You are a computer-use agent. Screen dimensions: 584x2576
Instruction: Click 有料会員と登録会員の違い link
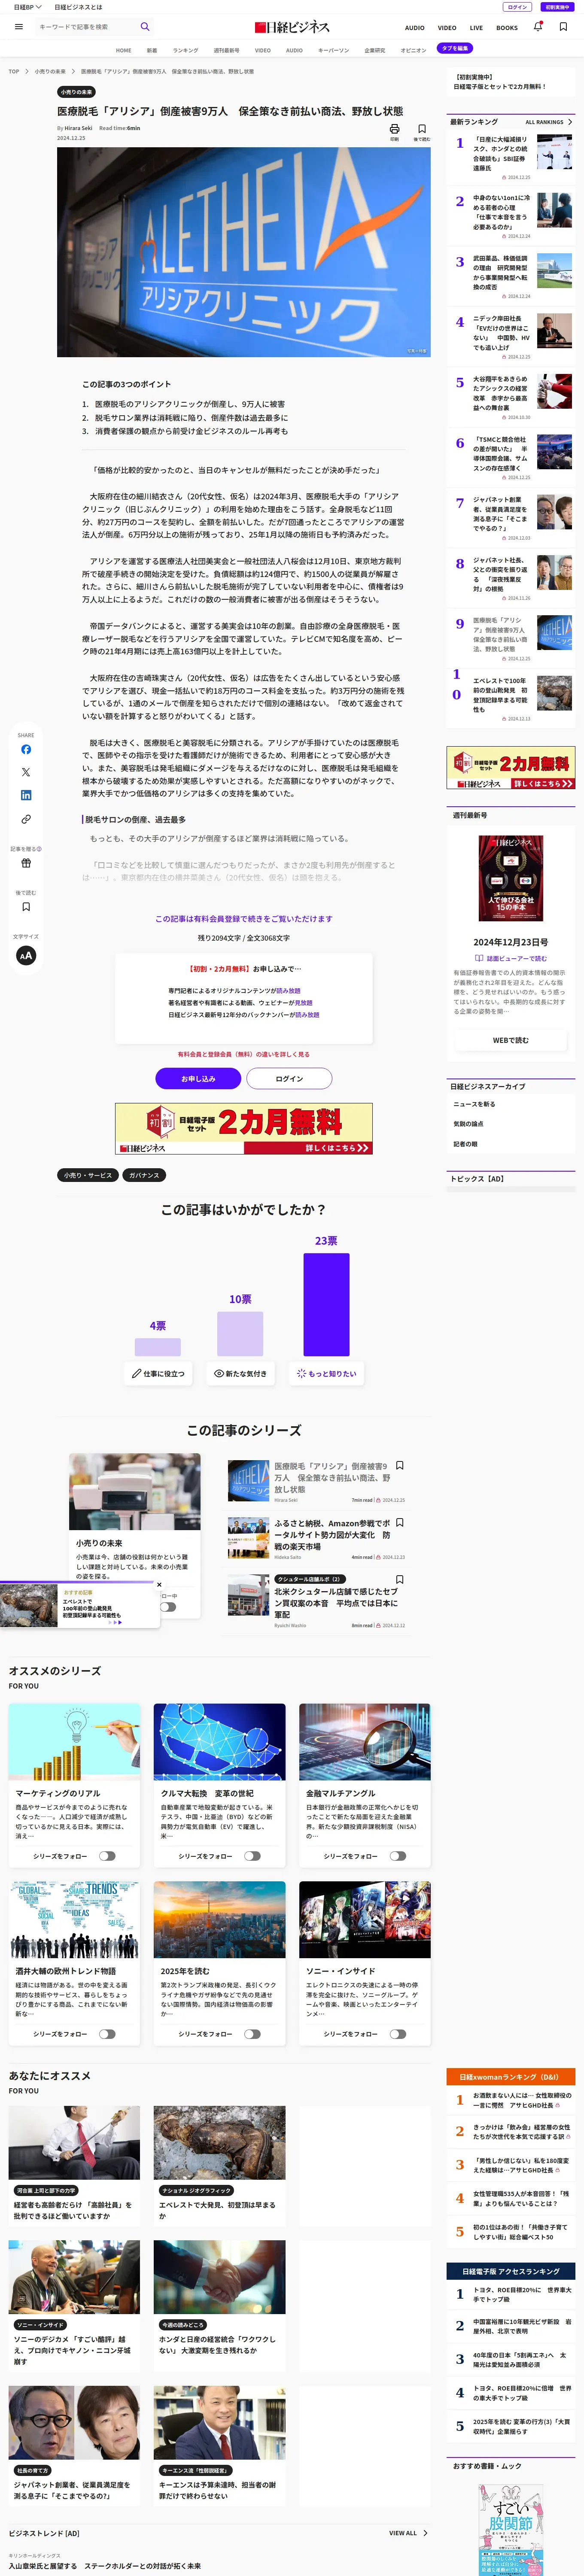coord(243,1054)
